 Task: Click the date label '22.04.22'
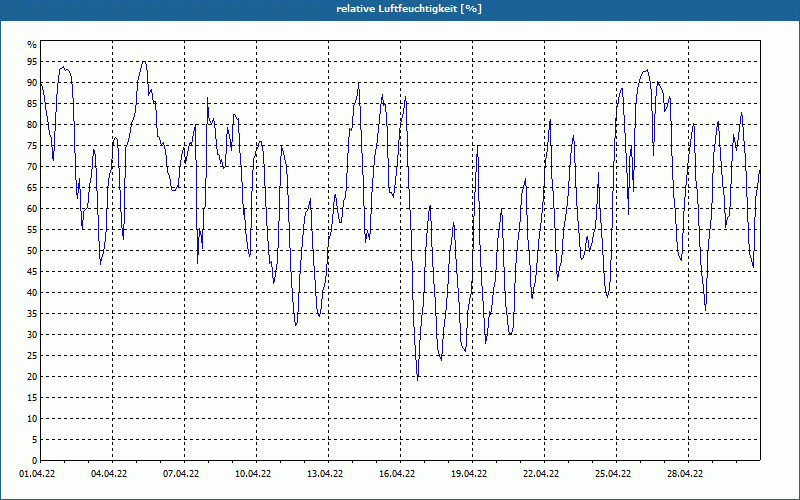pos(541,474)
